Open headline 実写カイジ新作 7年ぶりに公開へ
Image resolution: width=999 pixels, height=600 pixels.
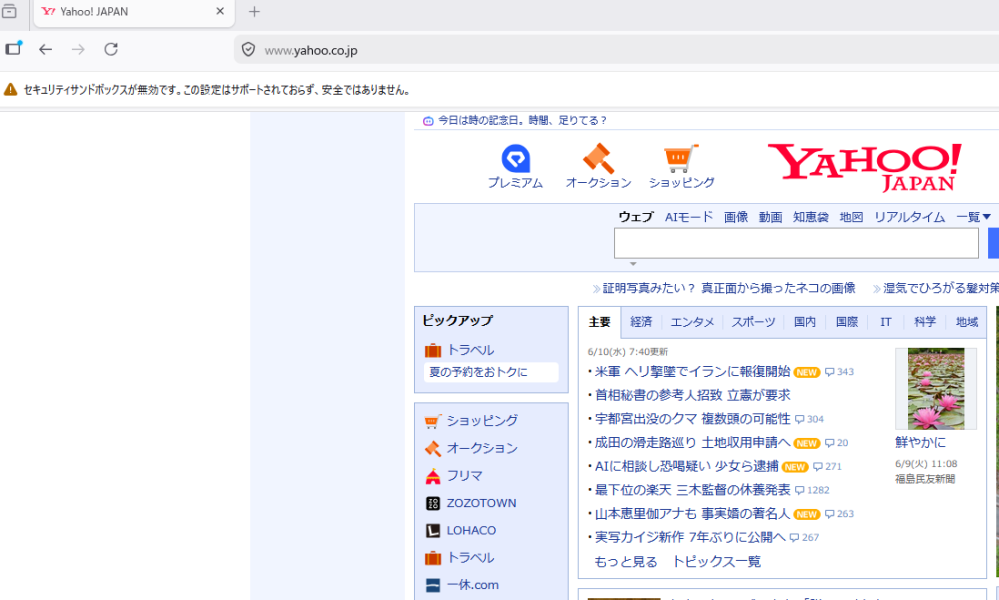pos(690,537)
